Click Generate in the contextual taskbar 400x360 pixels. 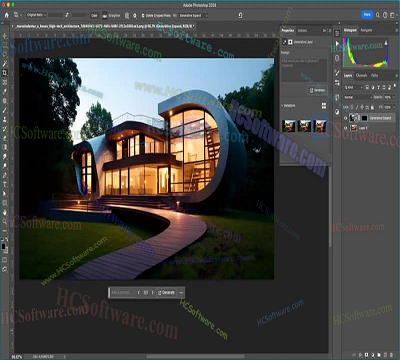click(166, 293)
